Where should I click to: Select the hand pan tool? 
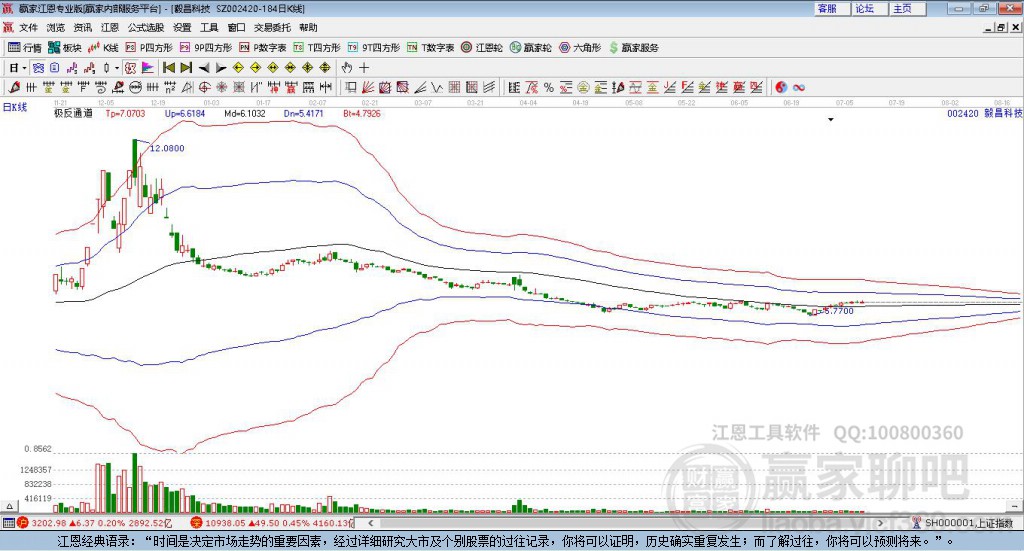pos(346,68)
